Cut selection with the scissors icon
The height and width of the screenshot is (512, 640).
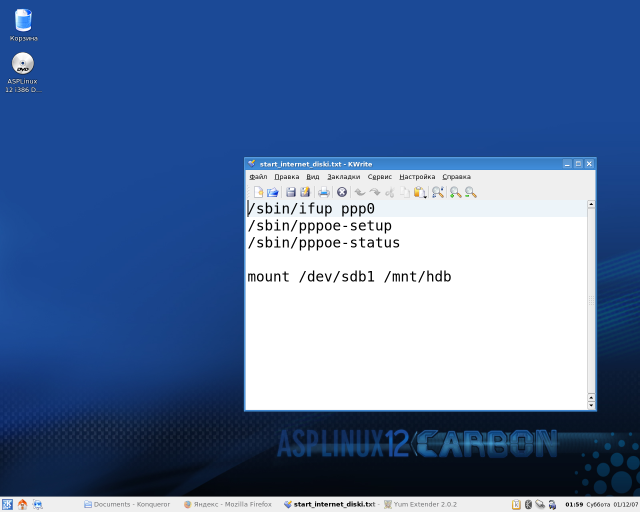pos(390,192)
